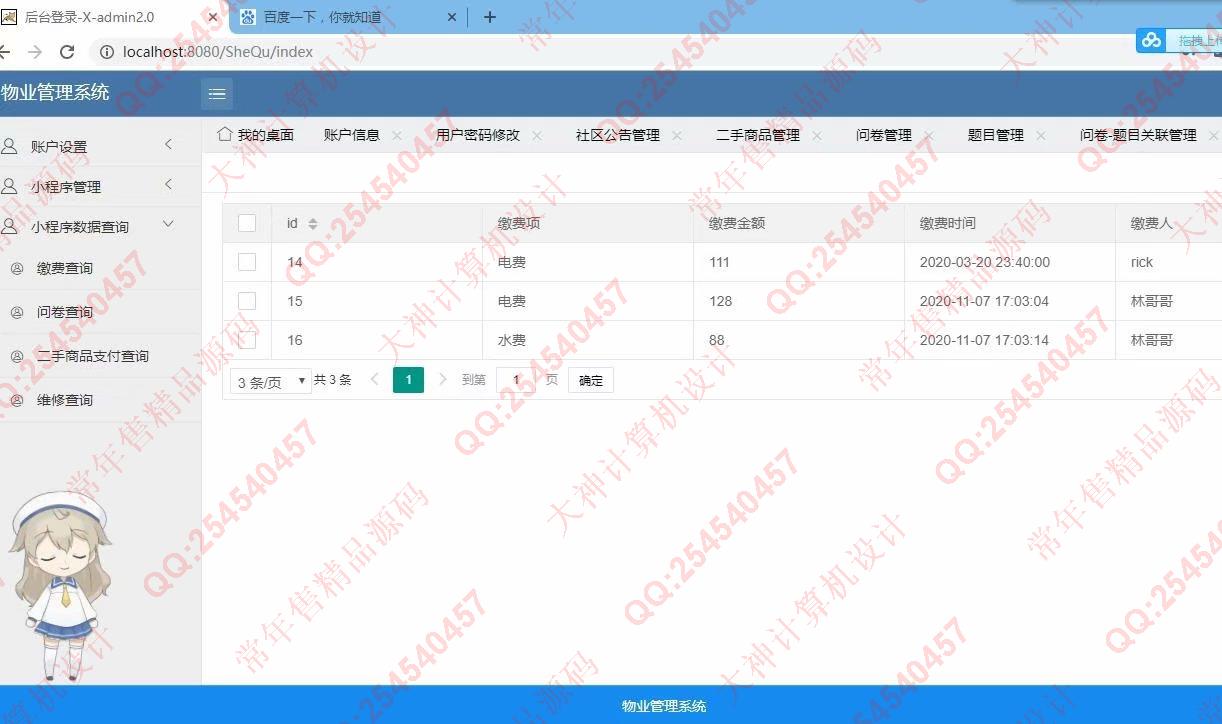Click the site info icon in the address bar

[107, 52]
